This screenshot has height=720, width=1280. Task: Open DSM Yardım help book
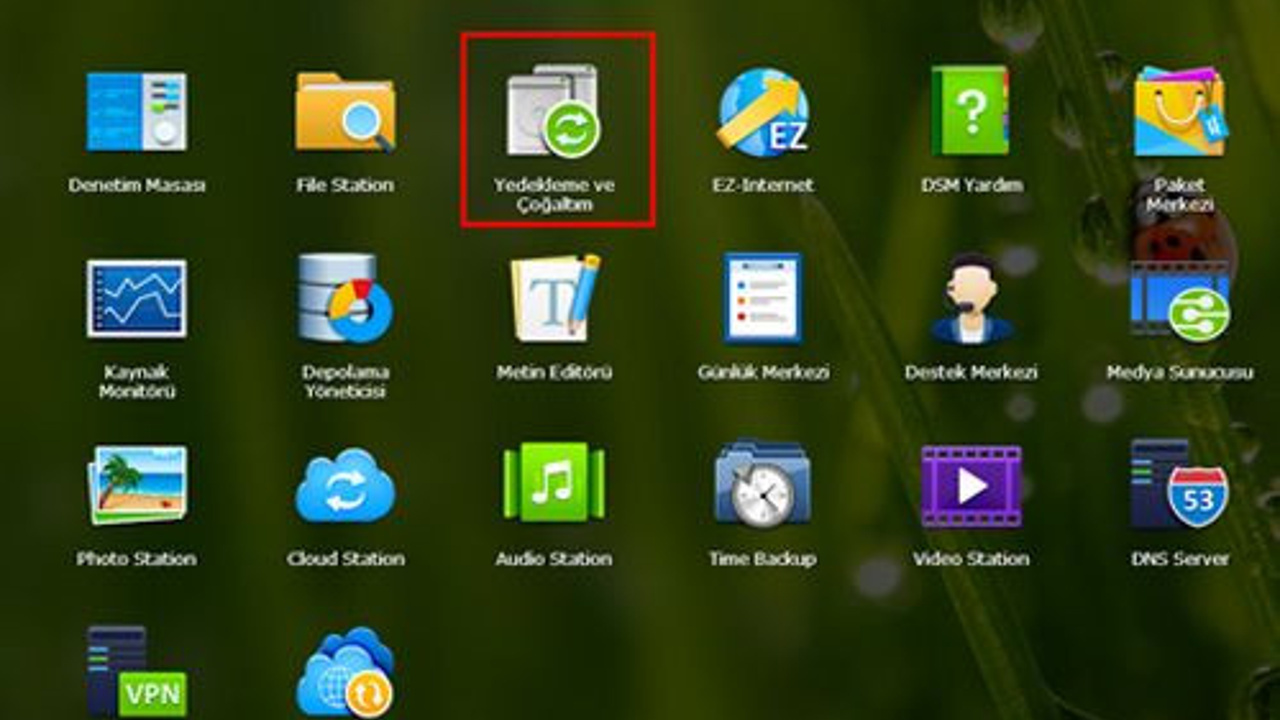[970, 112]
